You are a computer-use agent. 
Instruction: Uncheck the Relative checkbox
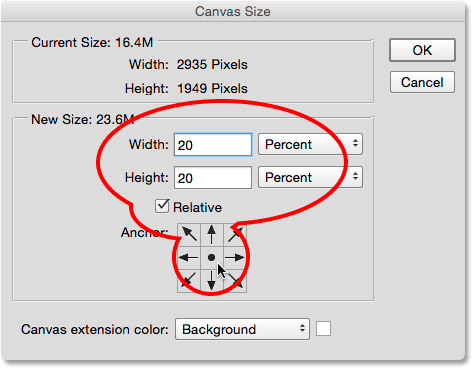pos(162,206)
